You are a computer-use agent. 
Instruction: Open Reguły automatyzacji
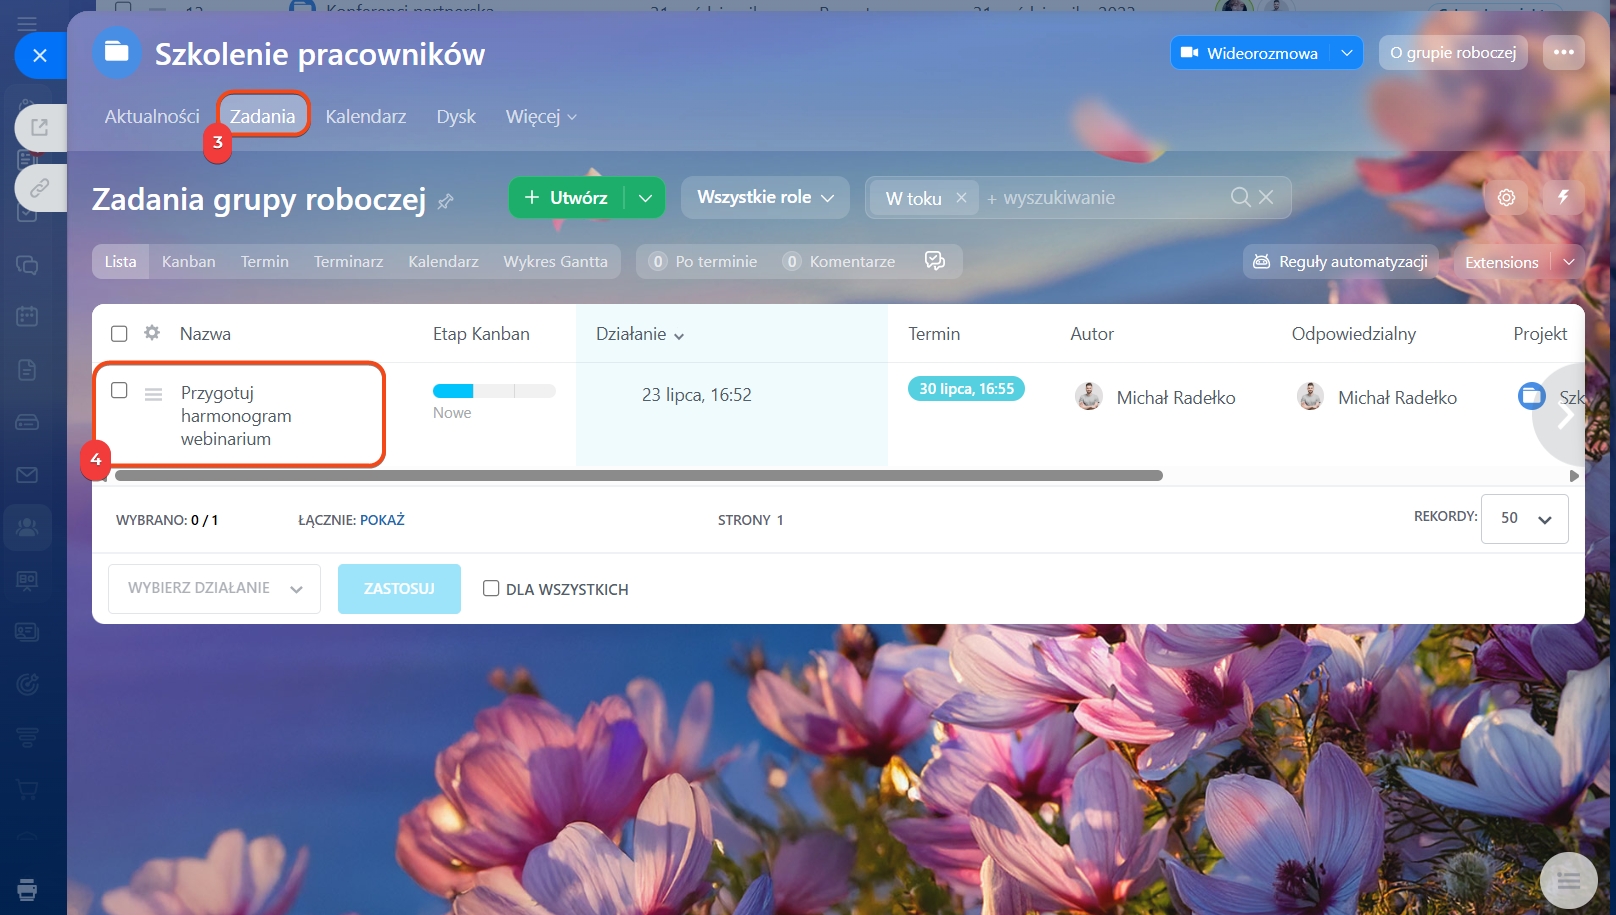[x=1341, y=261]
